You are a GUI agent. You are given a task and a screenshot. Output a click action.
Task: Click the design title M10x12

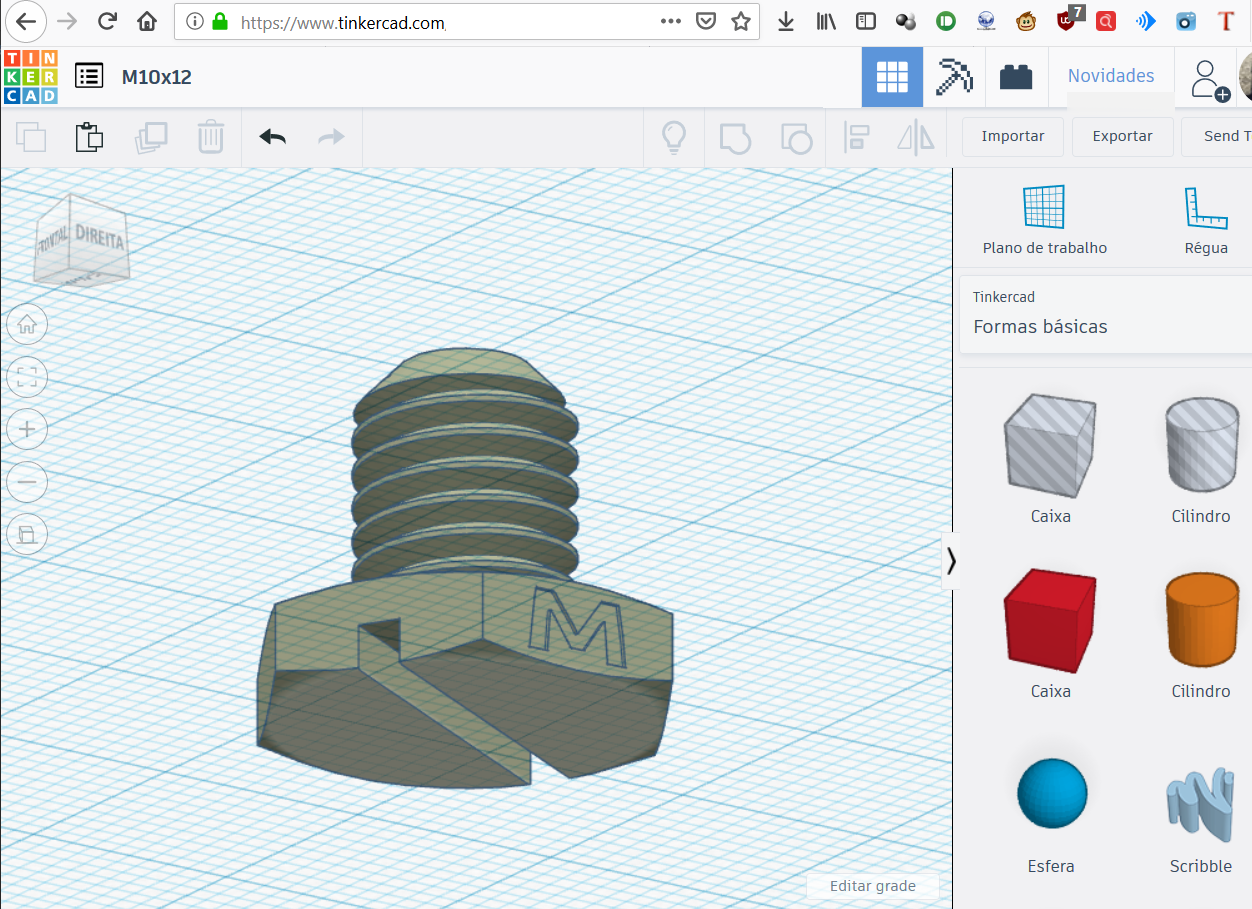[157, 77]
